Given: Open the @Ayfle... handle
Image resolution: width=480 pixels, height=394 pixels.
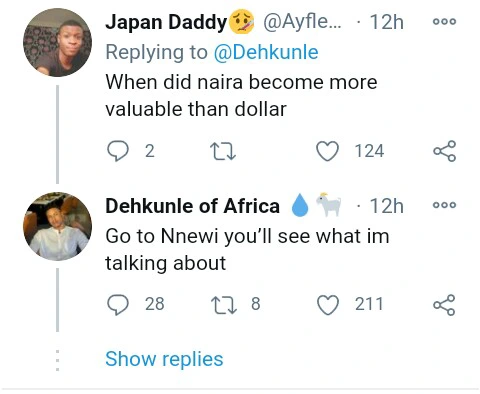Looking at the screenshot, I should (303, 22).
